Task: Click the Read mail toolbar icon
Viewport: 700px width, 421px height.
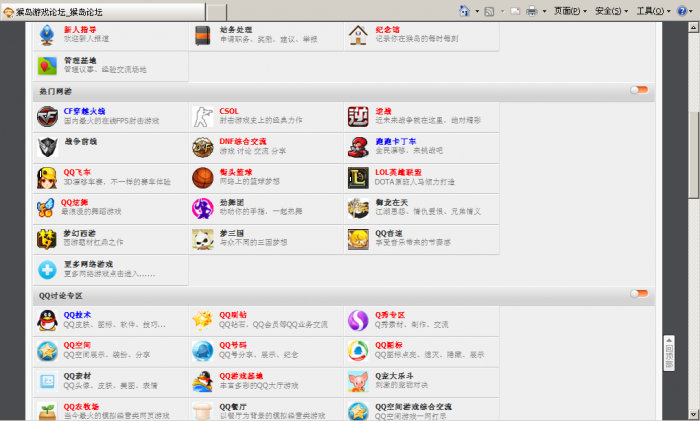Action: pyautogui.click(x=515, y=11)
